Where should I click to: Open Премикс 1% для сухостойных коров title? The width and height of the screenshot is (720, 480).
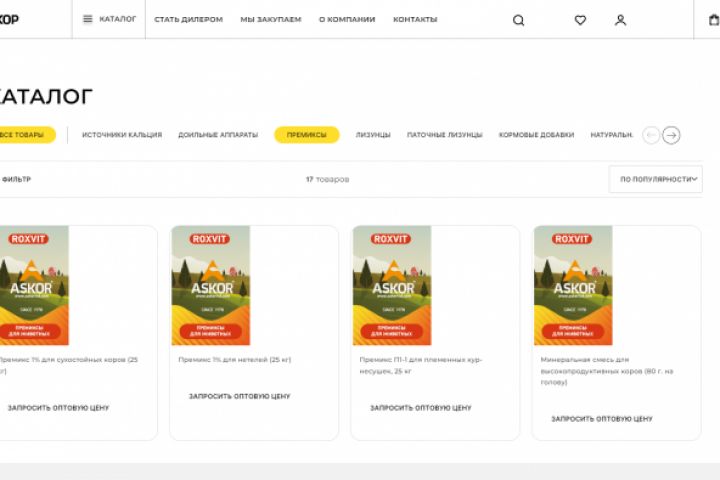coord(68,365)
